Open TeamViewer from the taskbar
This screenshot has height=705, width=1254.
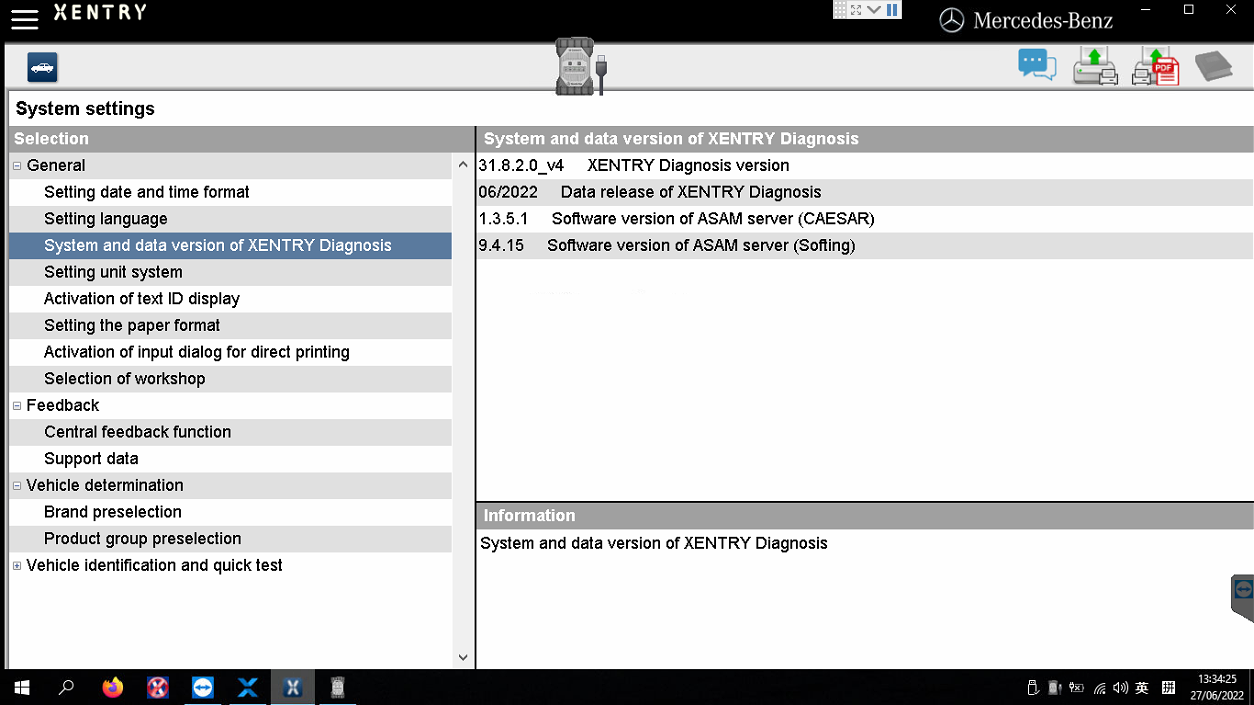tap(203, 688)
